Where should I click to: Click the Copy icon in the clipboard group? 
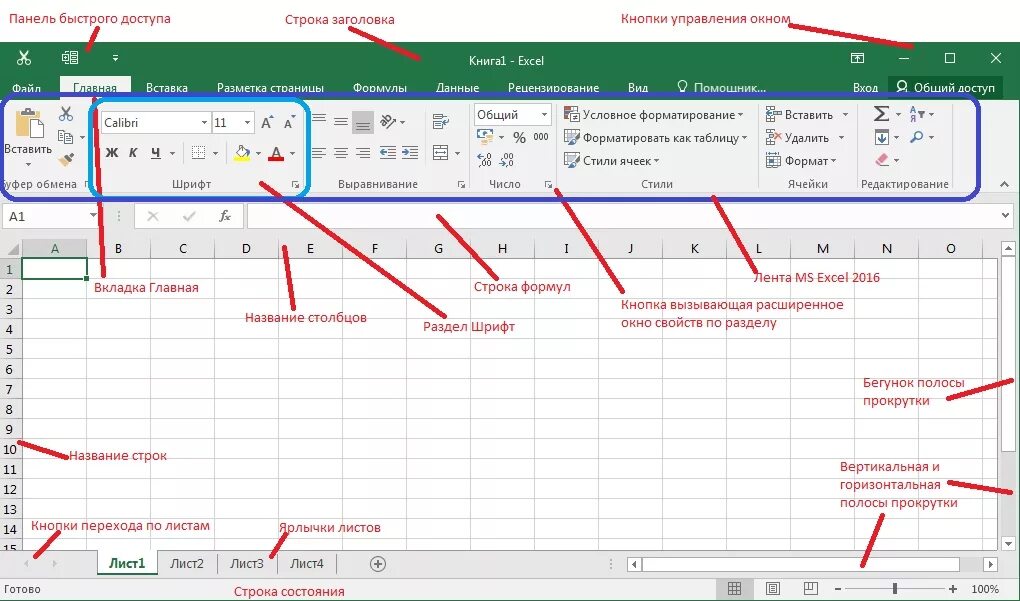click(65, 137)
